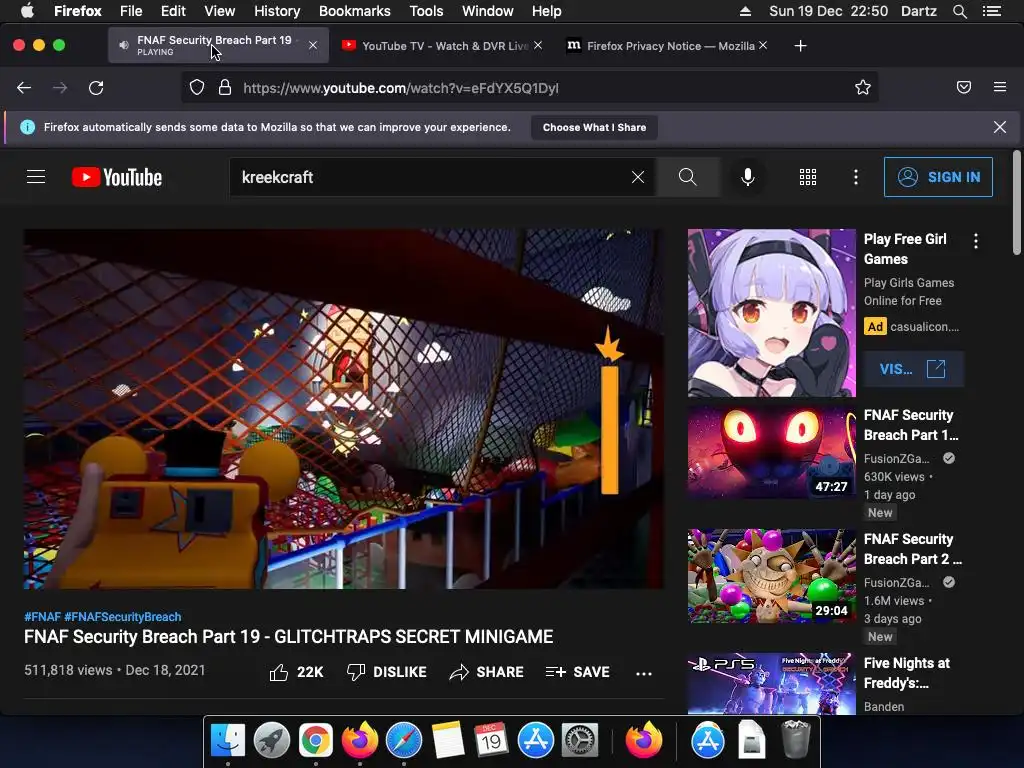Click FNAF Security Breach Part 1 title

point(911,425)
